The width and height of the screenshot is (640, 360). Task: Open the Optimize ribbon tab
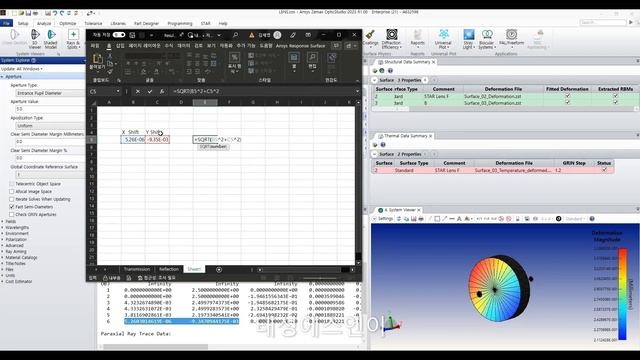pos(68,24)
